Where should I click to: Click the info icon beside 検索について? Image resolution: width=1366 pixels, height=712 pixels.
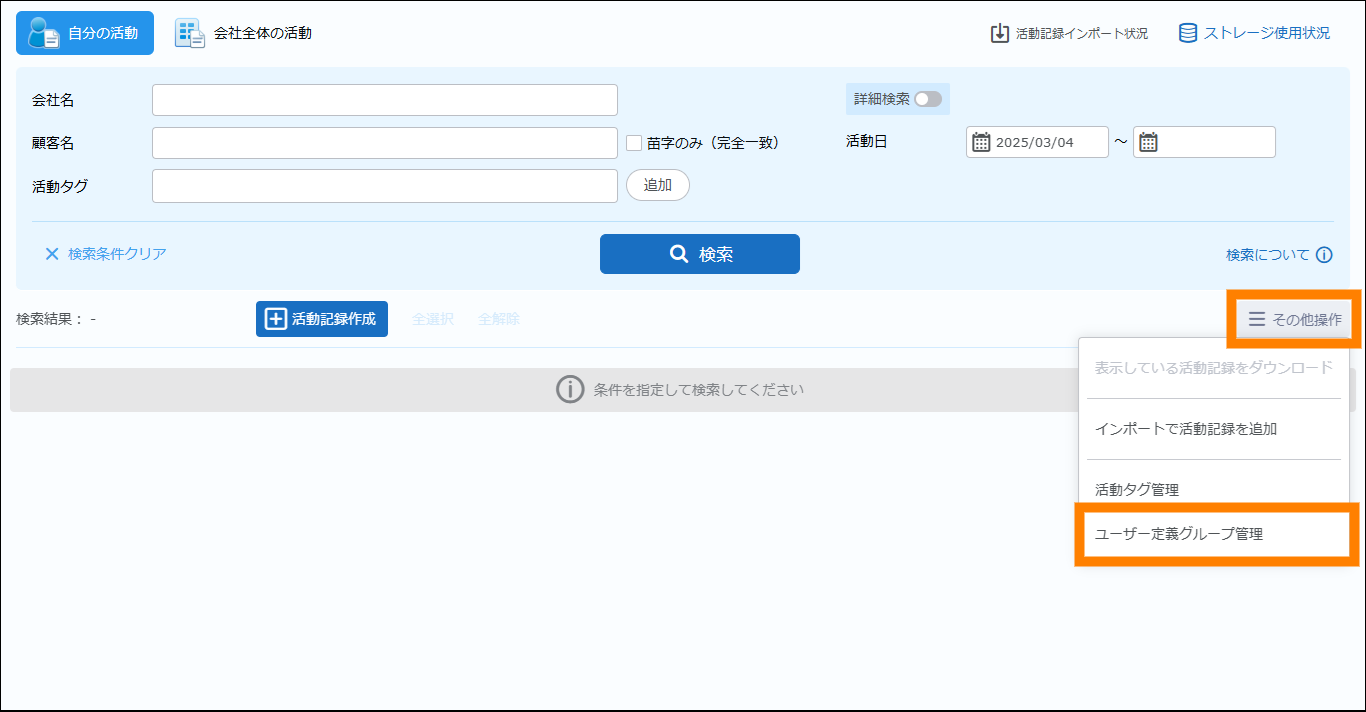[1324, 255]
